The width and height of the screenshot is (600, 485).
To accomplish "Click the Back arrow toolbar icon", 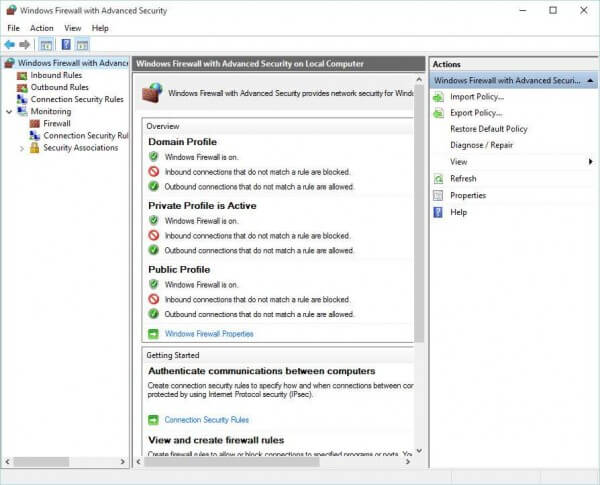I will (10, 45).
